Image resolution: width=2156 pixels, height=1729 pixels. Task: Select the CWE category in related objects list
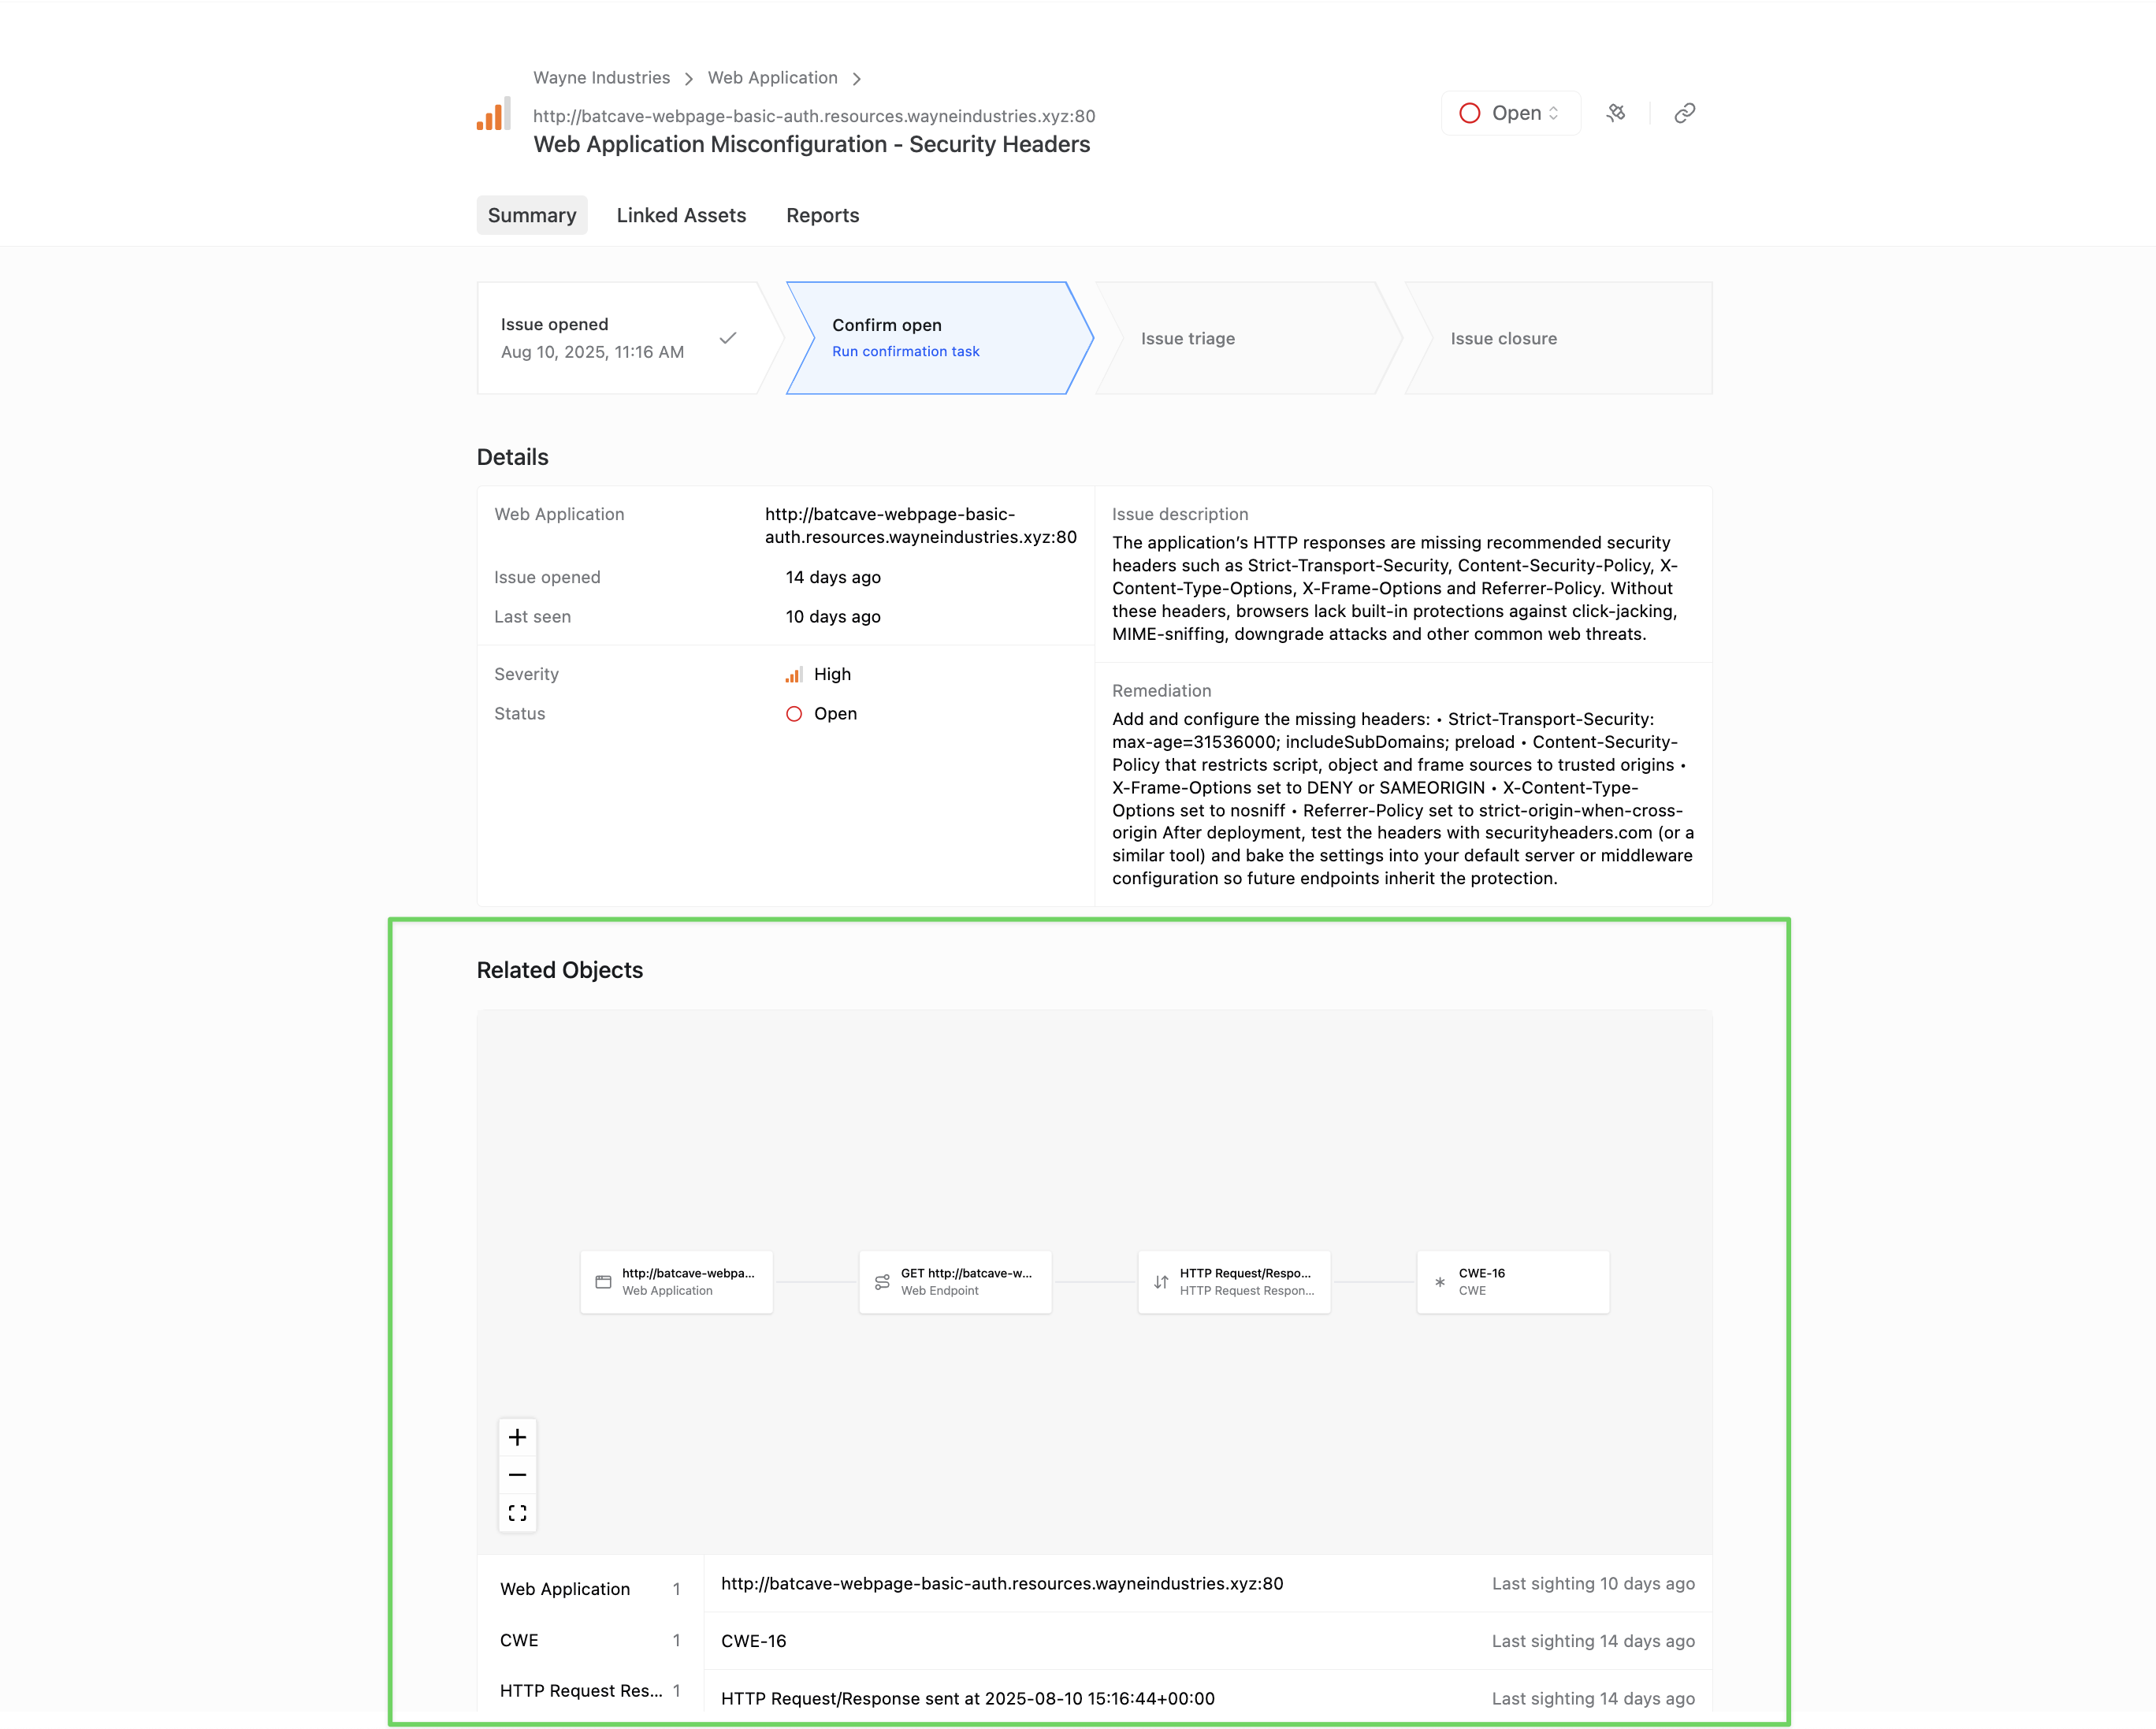pos(589,1640)
